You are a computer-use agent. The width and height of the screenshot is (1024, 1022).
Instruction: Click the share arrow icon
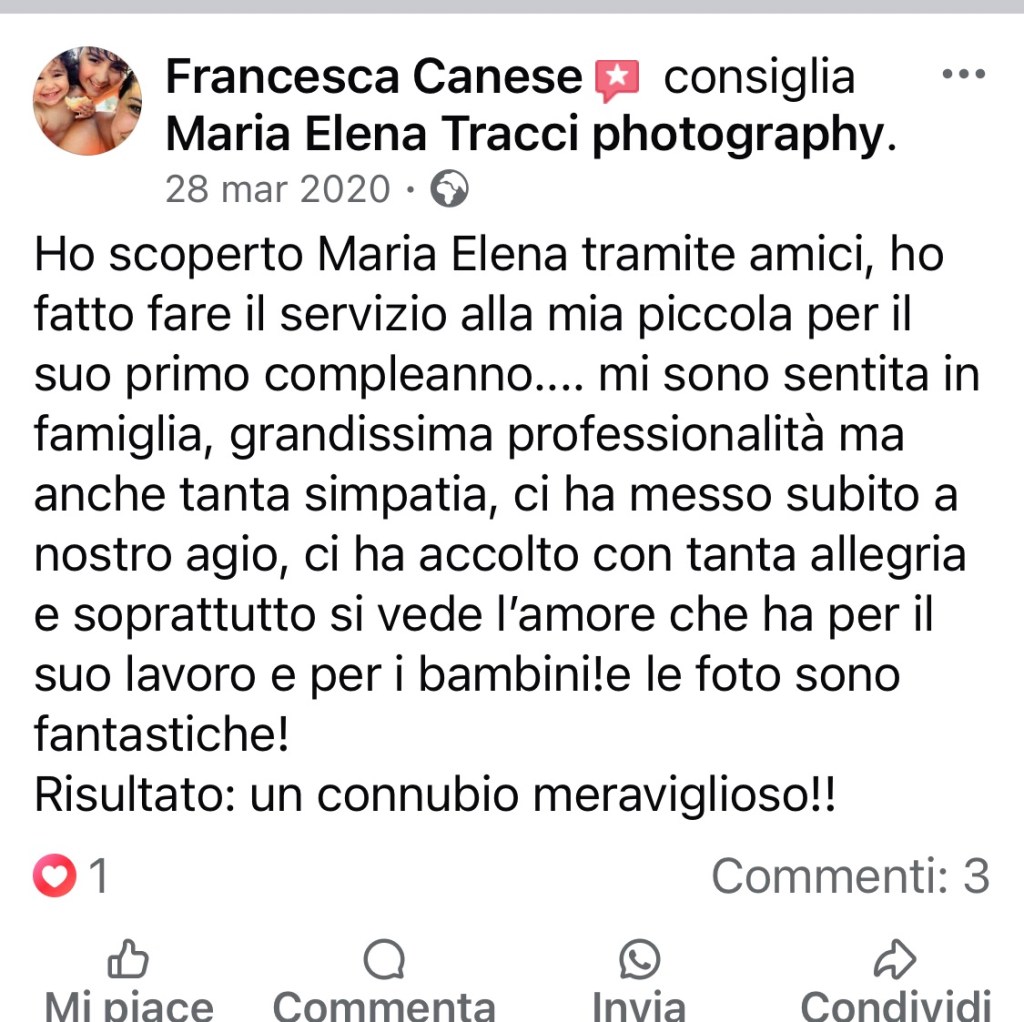pos(895,959)
